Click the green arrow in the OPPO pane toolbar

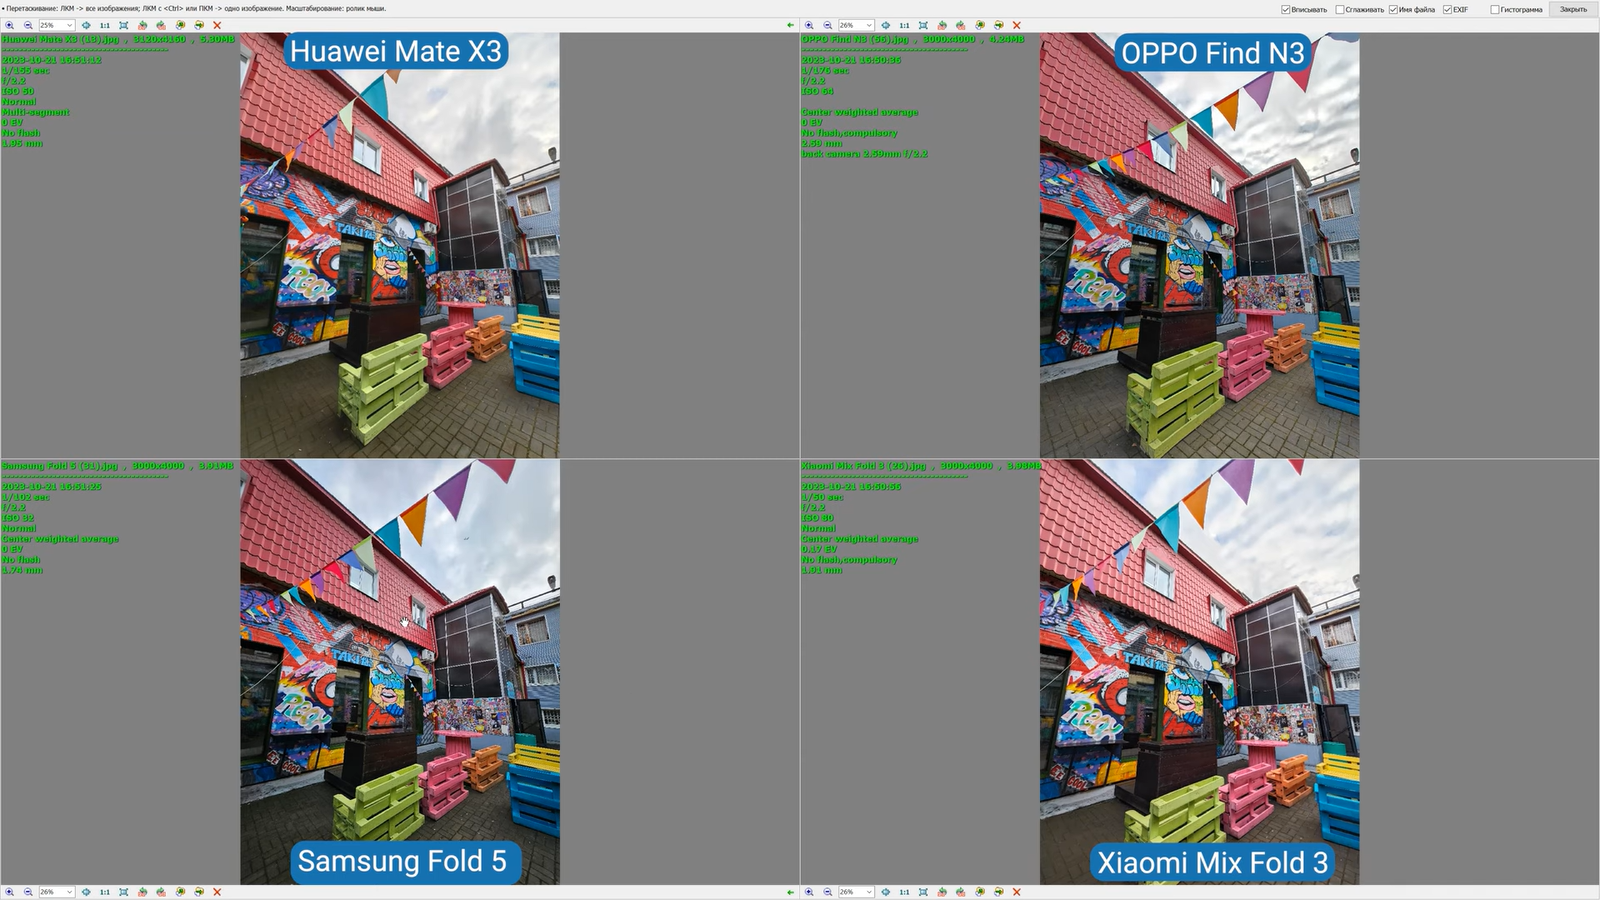[x=790, y=25]
